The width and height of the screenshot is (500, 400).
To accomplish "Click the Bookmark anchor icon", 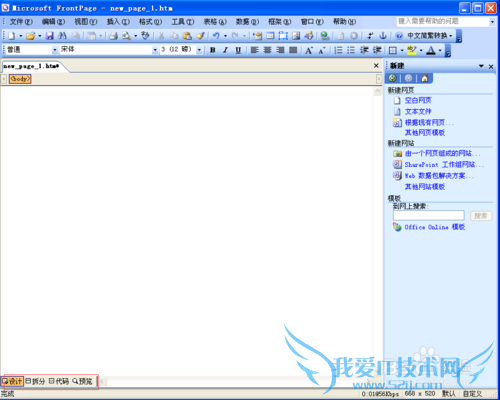I will [383, 36].
